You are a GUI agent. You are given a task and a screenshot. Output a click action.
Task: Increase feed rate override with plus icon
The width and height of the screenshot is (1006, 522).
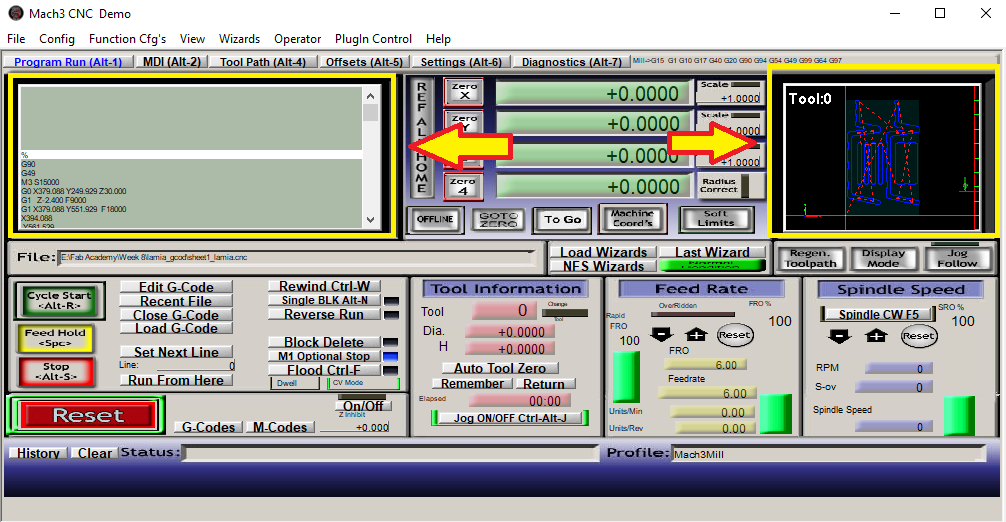pyautogui.click(x=696, y=334)
